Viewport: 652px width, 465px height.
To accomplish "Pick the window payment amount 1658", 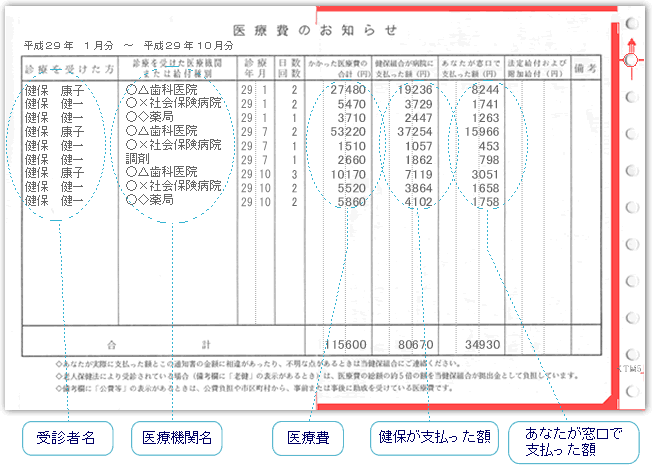I will click(485, 188).
